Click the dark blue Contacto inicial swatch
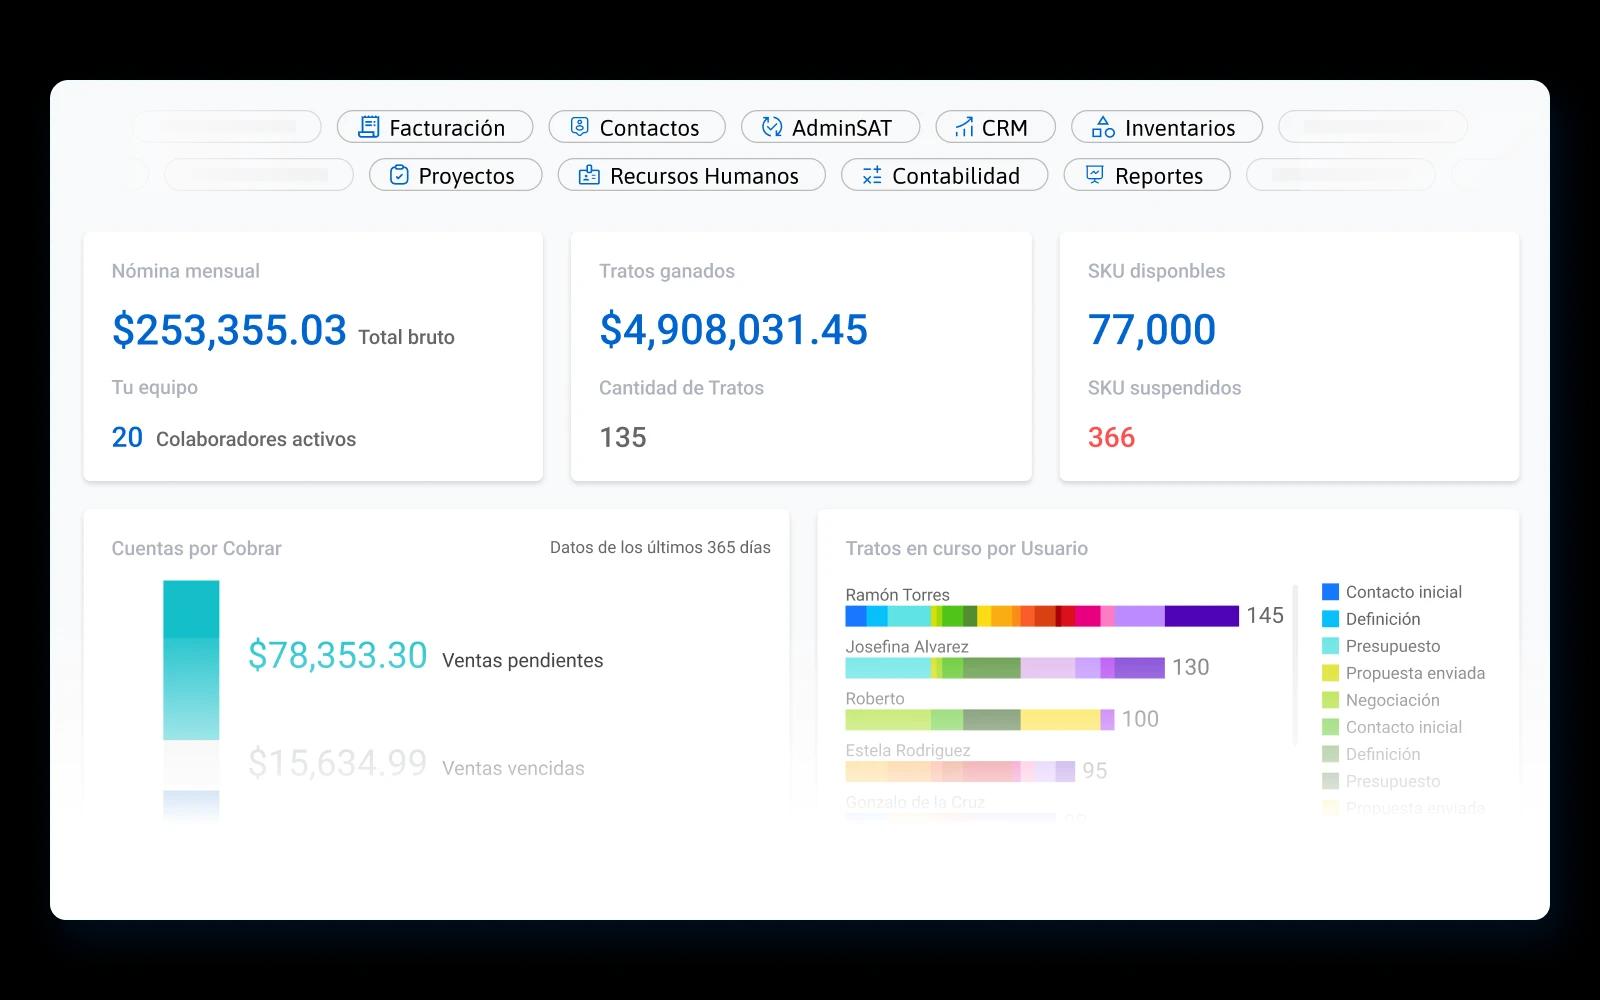1600x1000 pixels. [x=1330, y=592]
